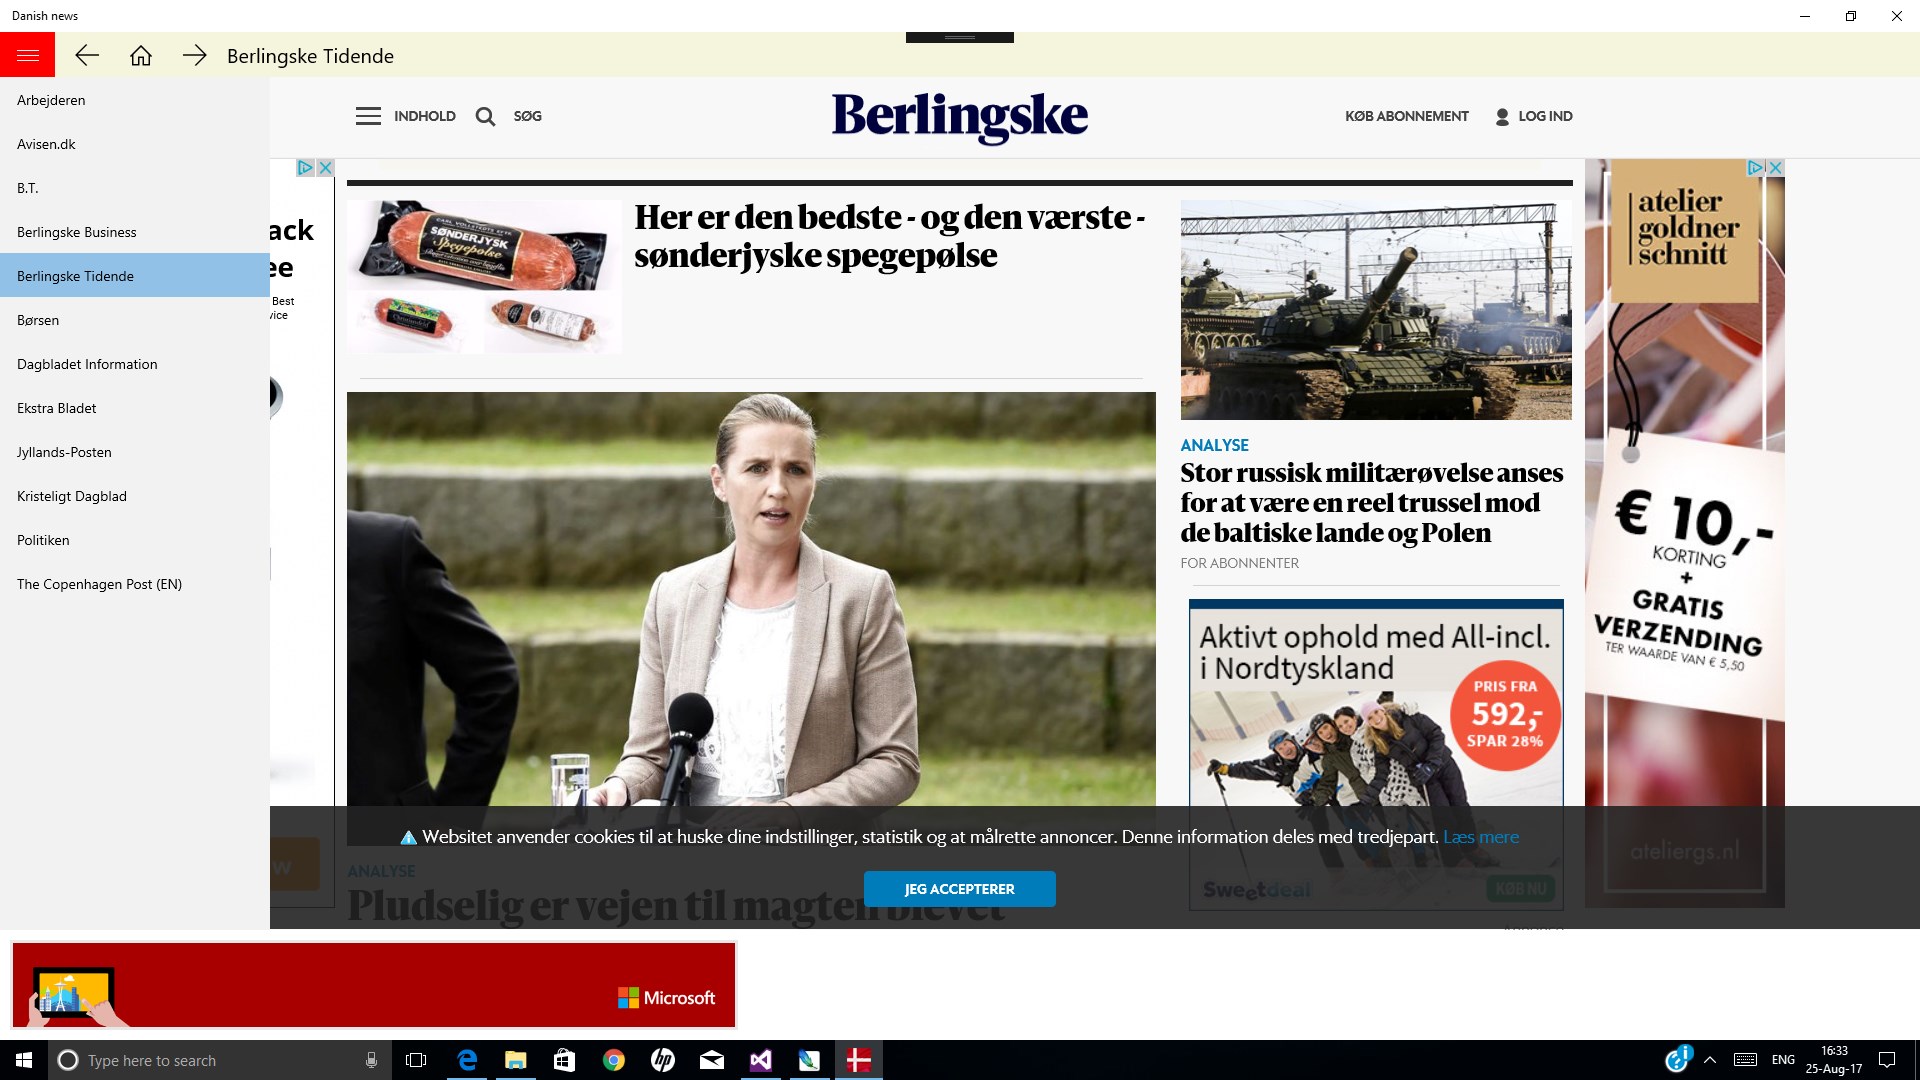Image resolution: width=1920 pixels, height=1080 pixels.
Task: Click the back arrow navigation icon
Action: [87, 56]
